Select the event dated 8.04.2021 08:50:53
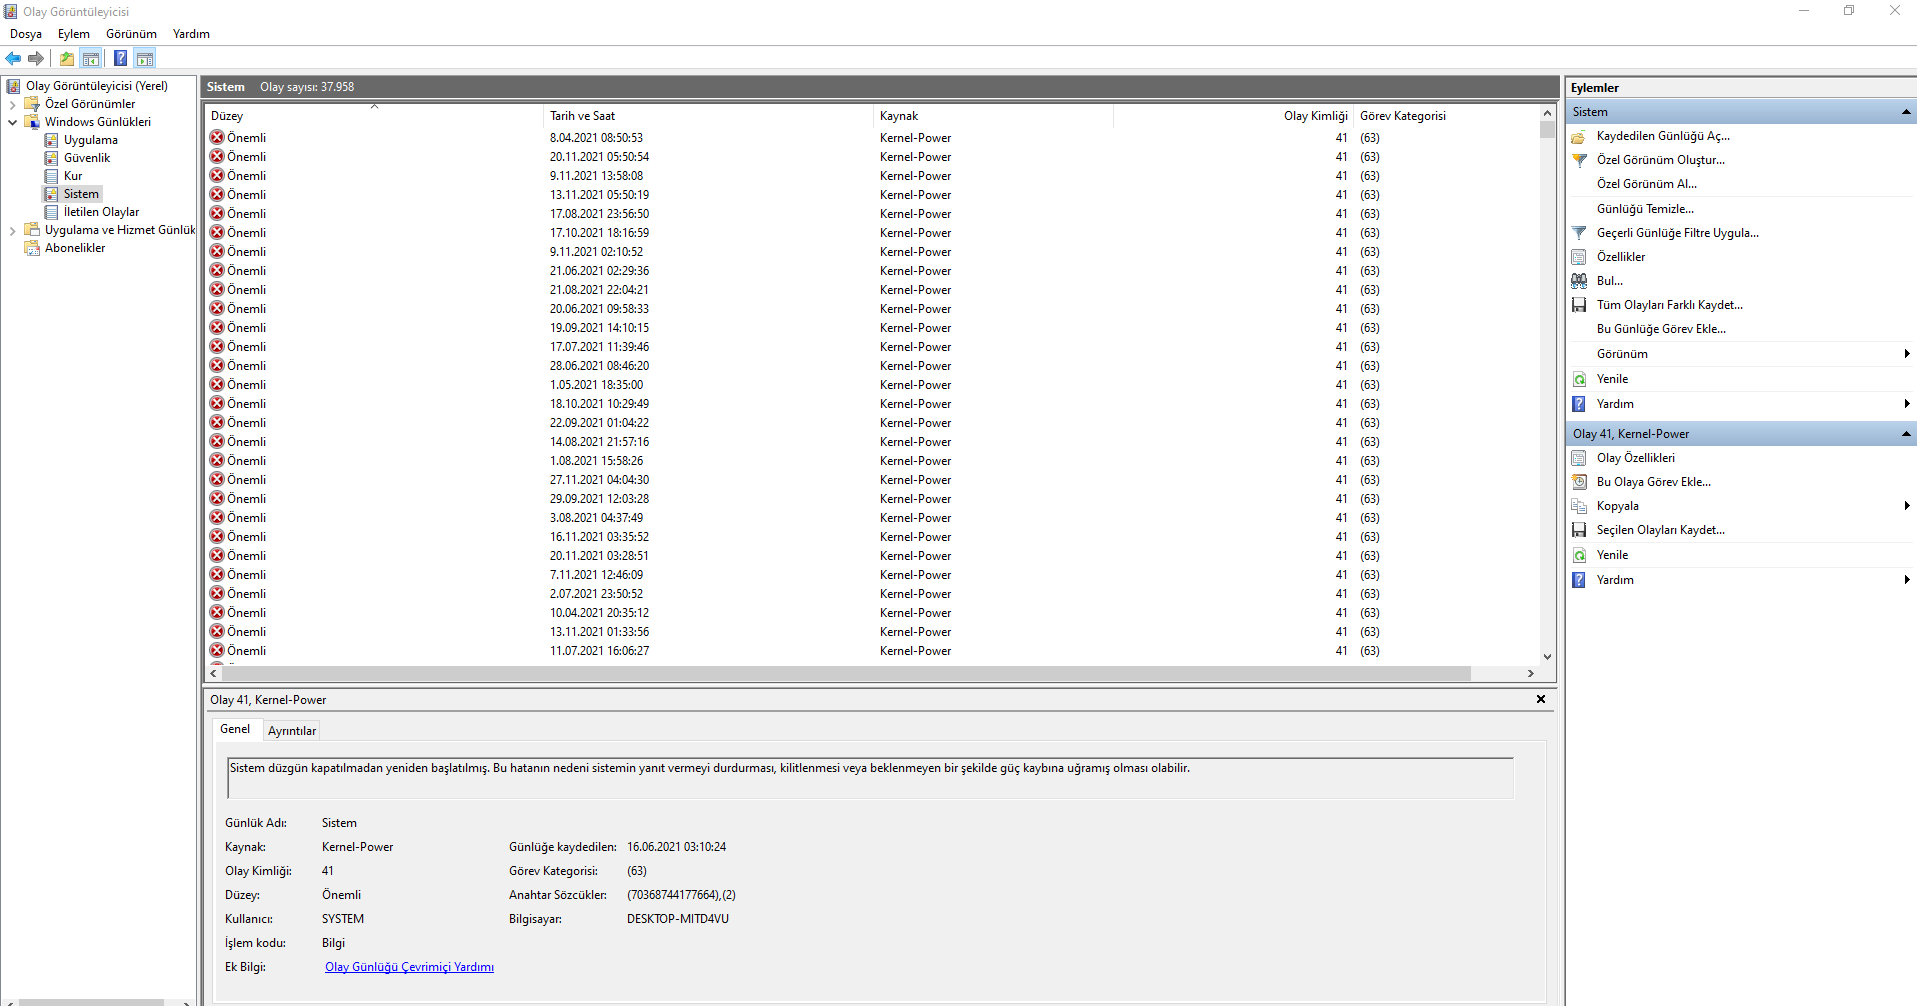 coord(872,138)
